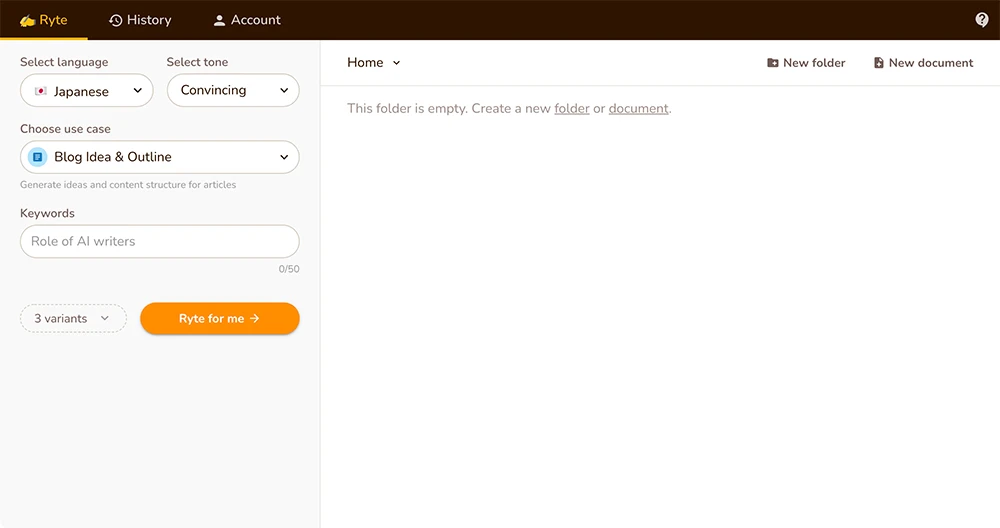Follow the underlined folder link
This screenshot has width=1000, height=528.
572,108
